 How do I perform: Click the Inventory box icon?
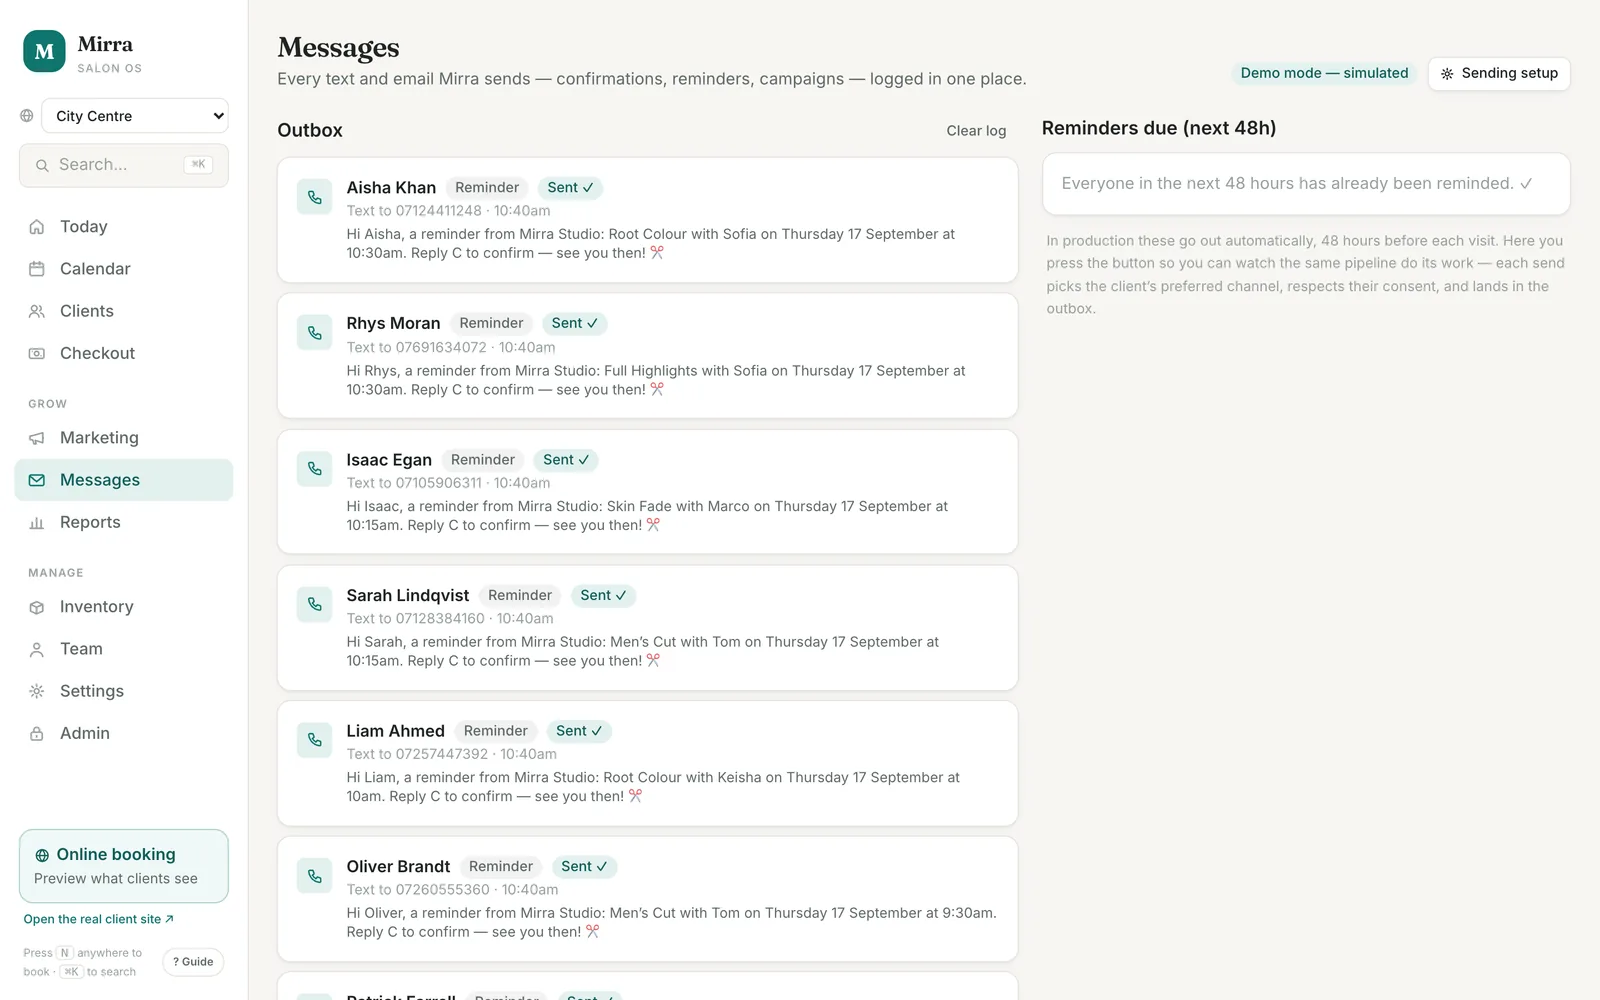37,607
